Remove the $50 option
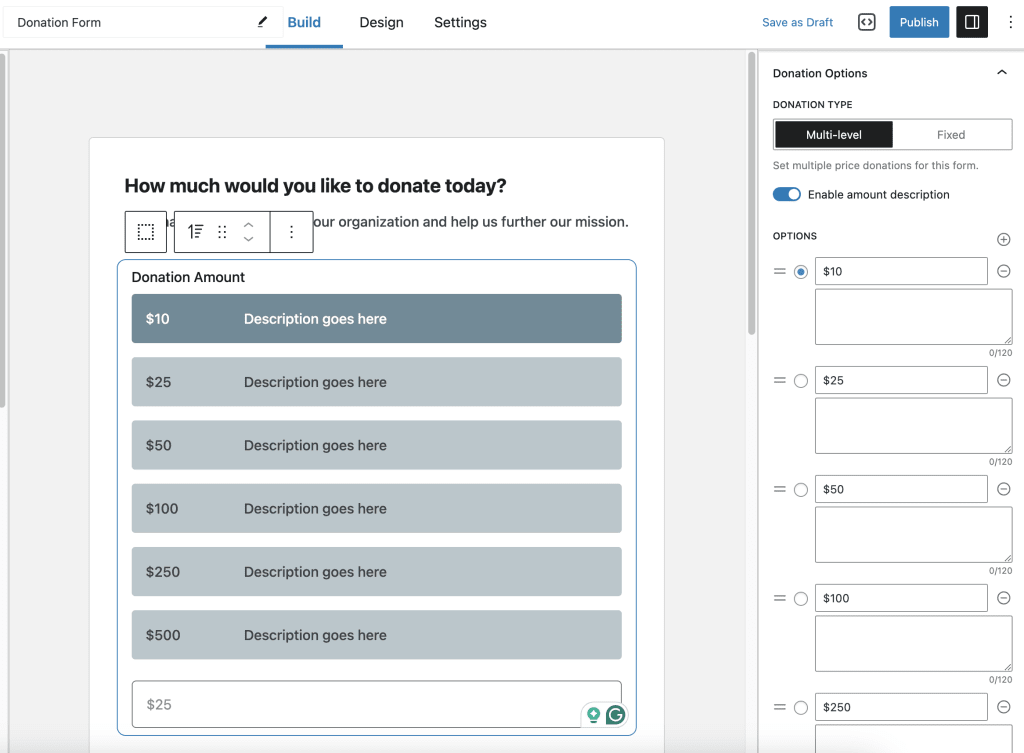This screenshot has height=753, width=1024. coord(1004,489)
